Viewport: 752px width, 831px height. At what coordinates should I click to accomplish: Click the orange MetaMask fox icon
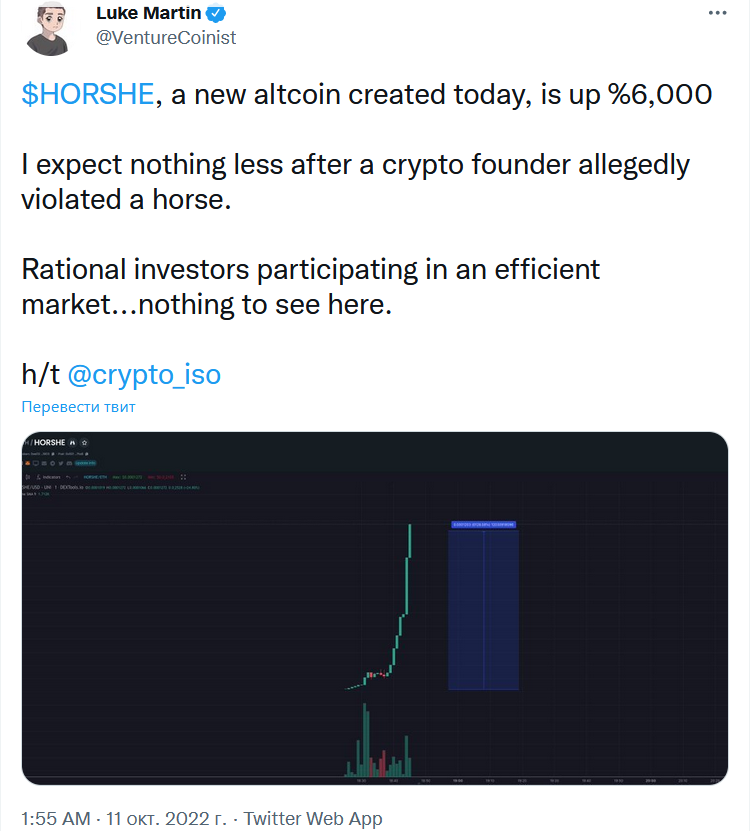click(x=28, y=463)
